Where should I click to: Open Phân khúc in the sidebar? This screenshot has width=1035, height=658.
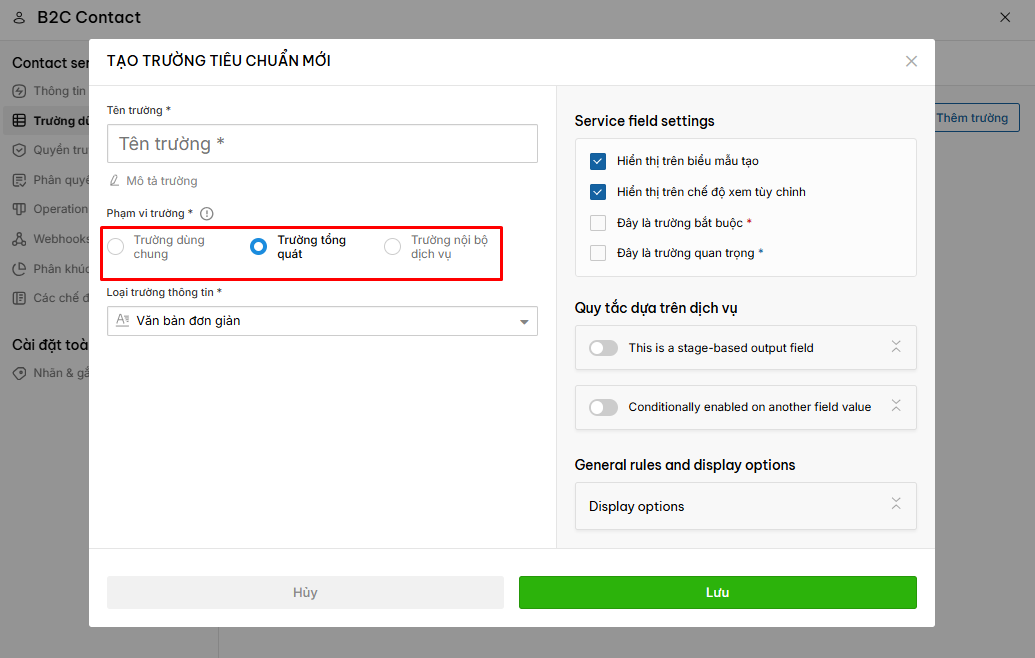(61, 269)
